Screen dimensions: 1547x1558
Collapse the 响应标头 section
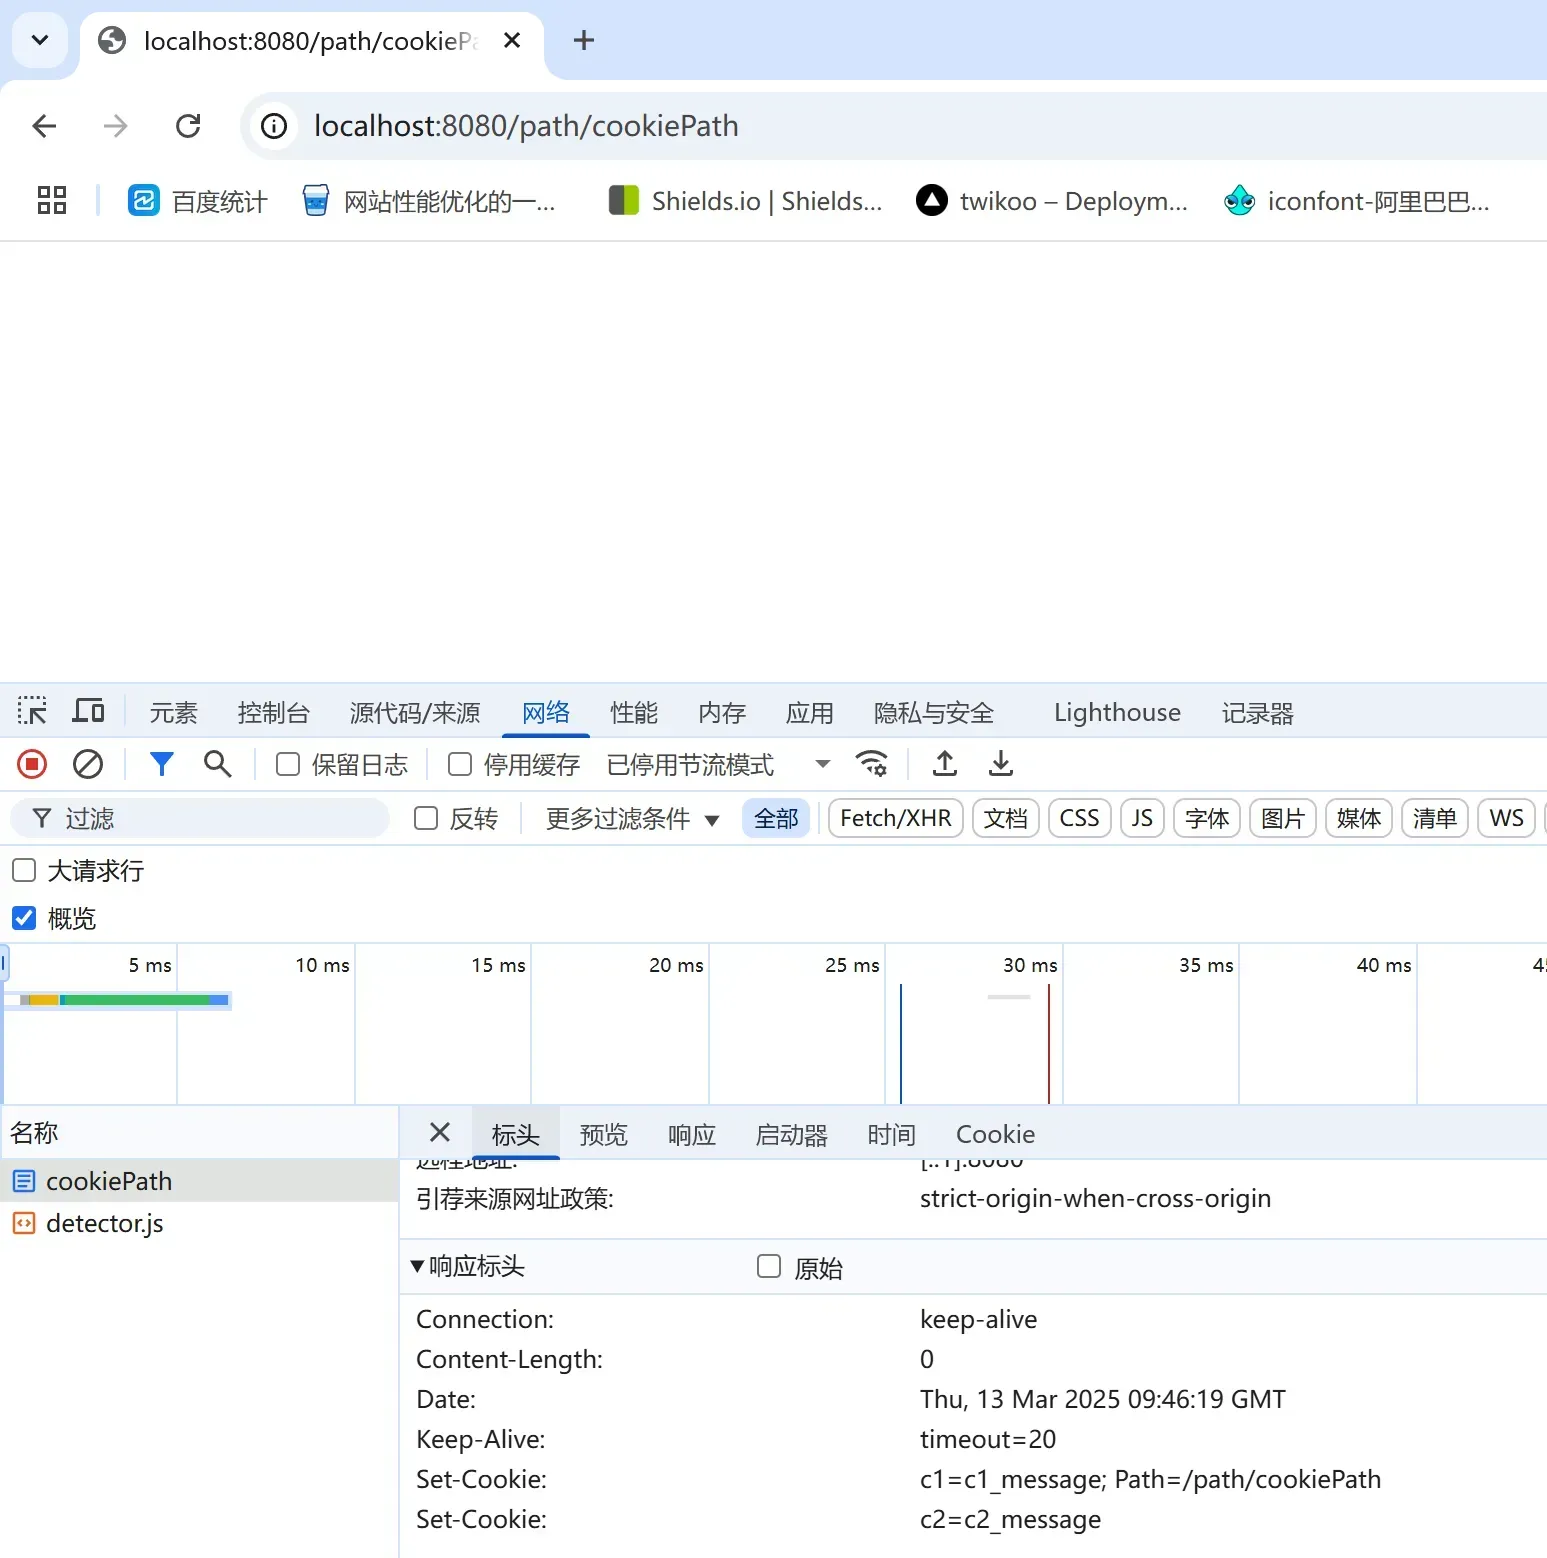[x=418, y=1267]
